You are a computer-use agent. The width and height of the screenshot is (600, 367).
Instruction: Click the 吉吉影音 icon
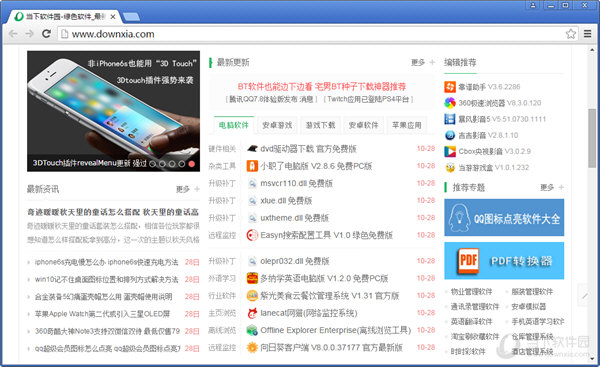coord(450,135)
